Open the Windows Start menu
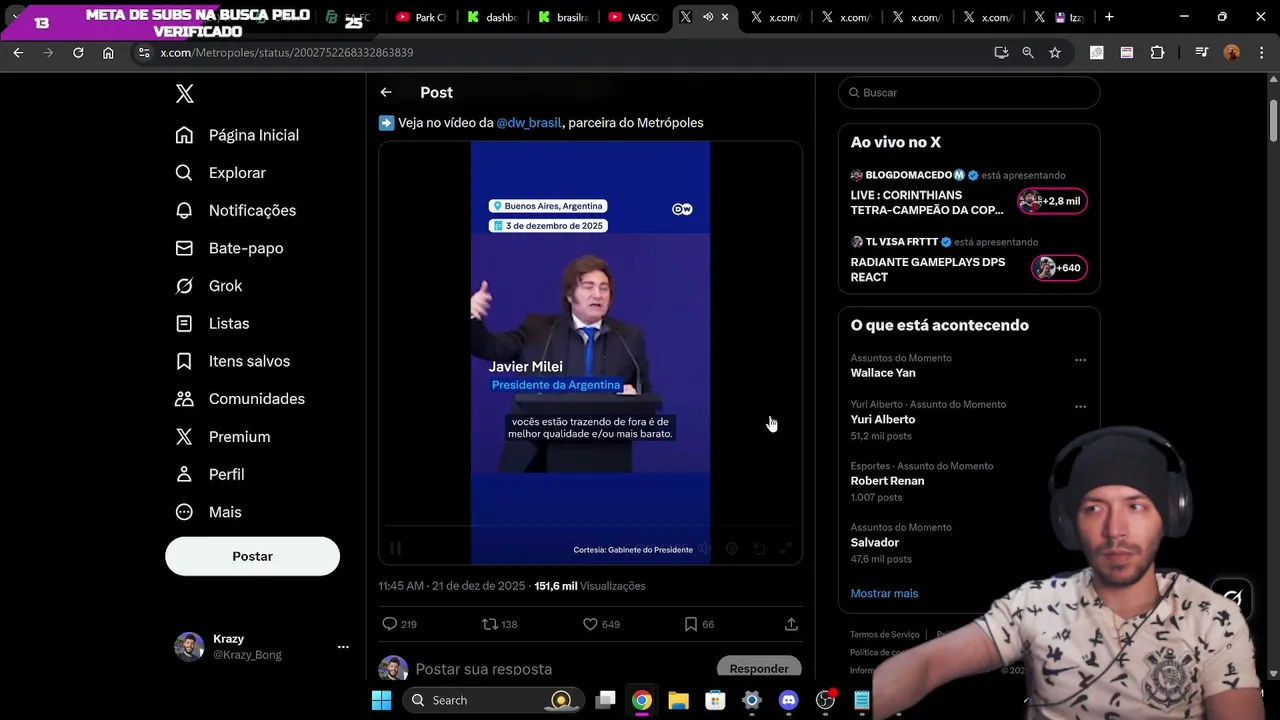Viewport: 1280px width, 720px height. click(x=381, y=700)
